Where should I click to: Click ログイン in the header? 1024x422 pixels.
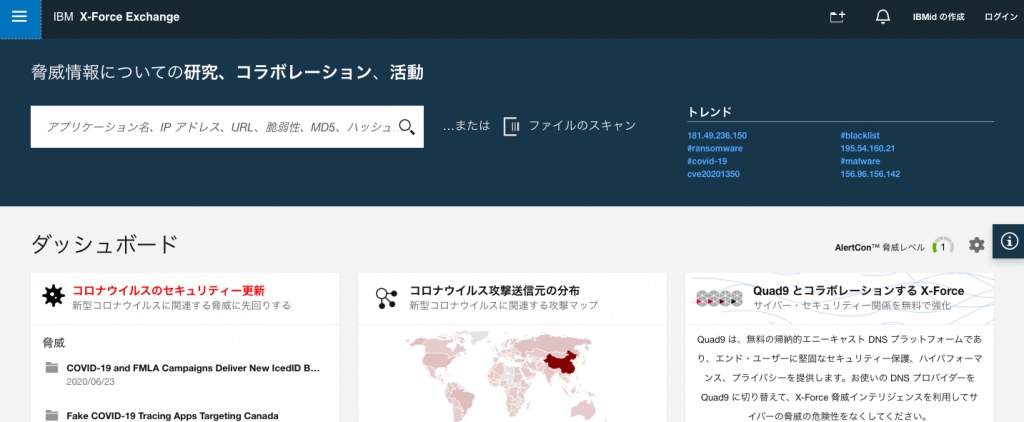point(1000,18)
